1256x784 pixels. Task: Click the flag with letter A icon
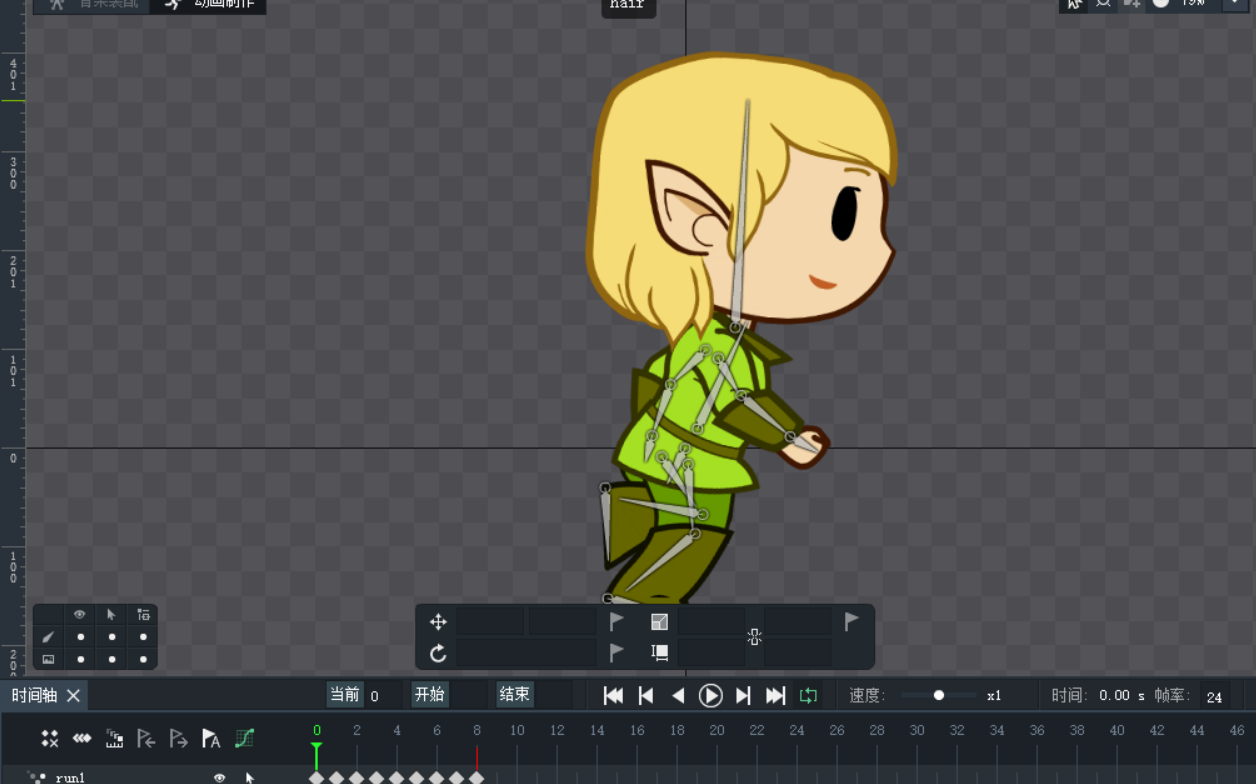point(211,739)
